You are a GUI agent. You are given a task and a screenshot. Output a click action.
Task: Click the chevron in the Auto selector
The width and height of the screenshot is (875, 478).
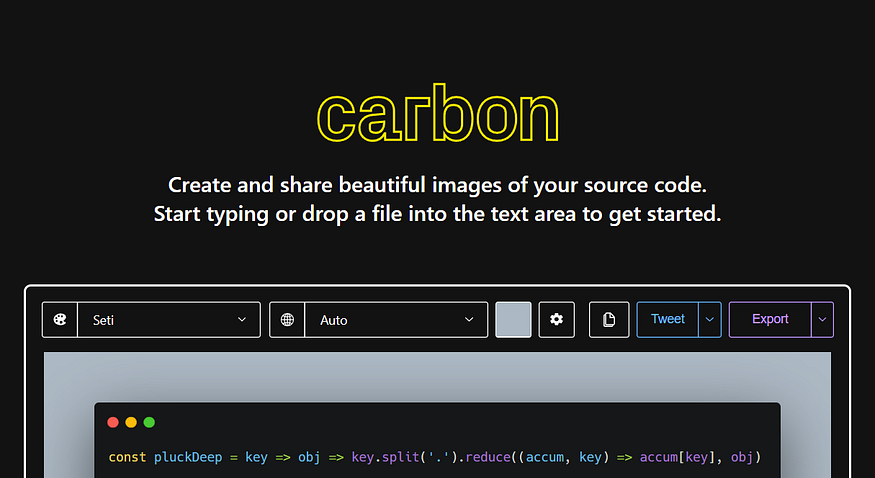[x=469, y=320]
